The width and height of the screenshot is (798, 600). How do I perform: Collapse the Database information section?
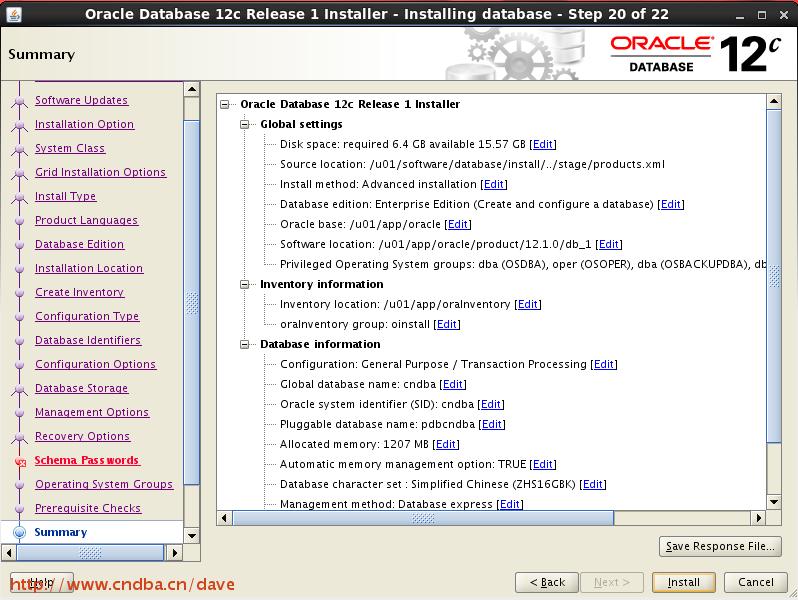click(x=244, y=345)
